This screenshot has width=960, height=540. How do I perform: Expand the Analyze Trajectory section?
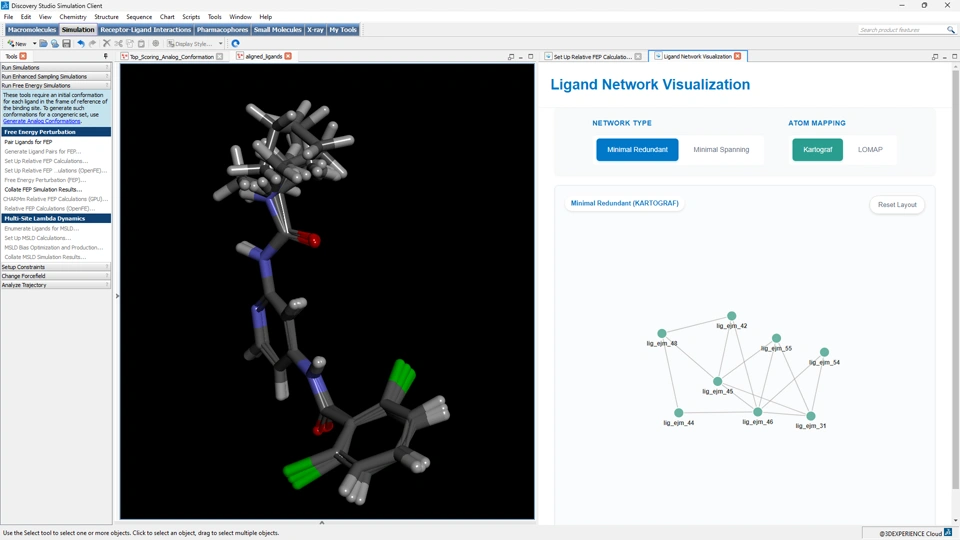[55, 285]
